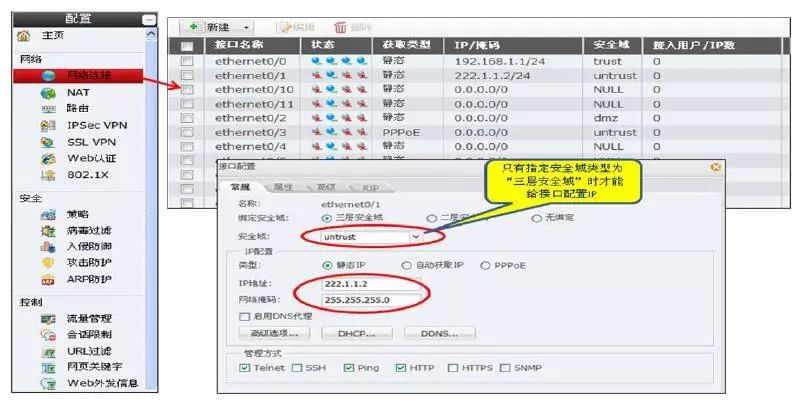The image size is (803, 404).
Task: Click the 删除 trash icon
Action: [x=340, y=27]
